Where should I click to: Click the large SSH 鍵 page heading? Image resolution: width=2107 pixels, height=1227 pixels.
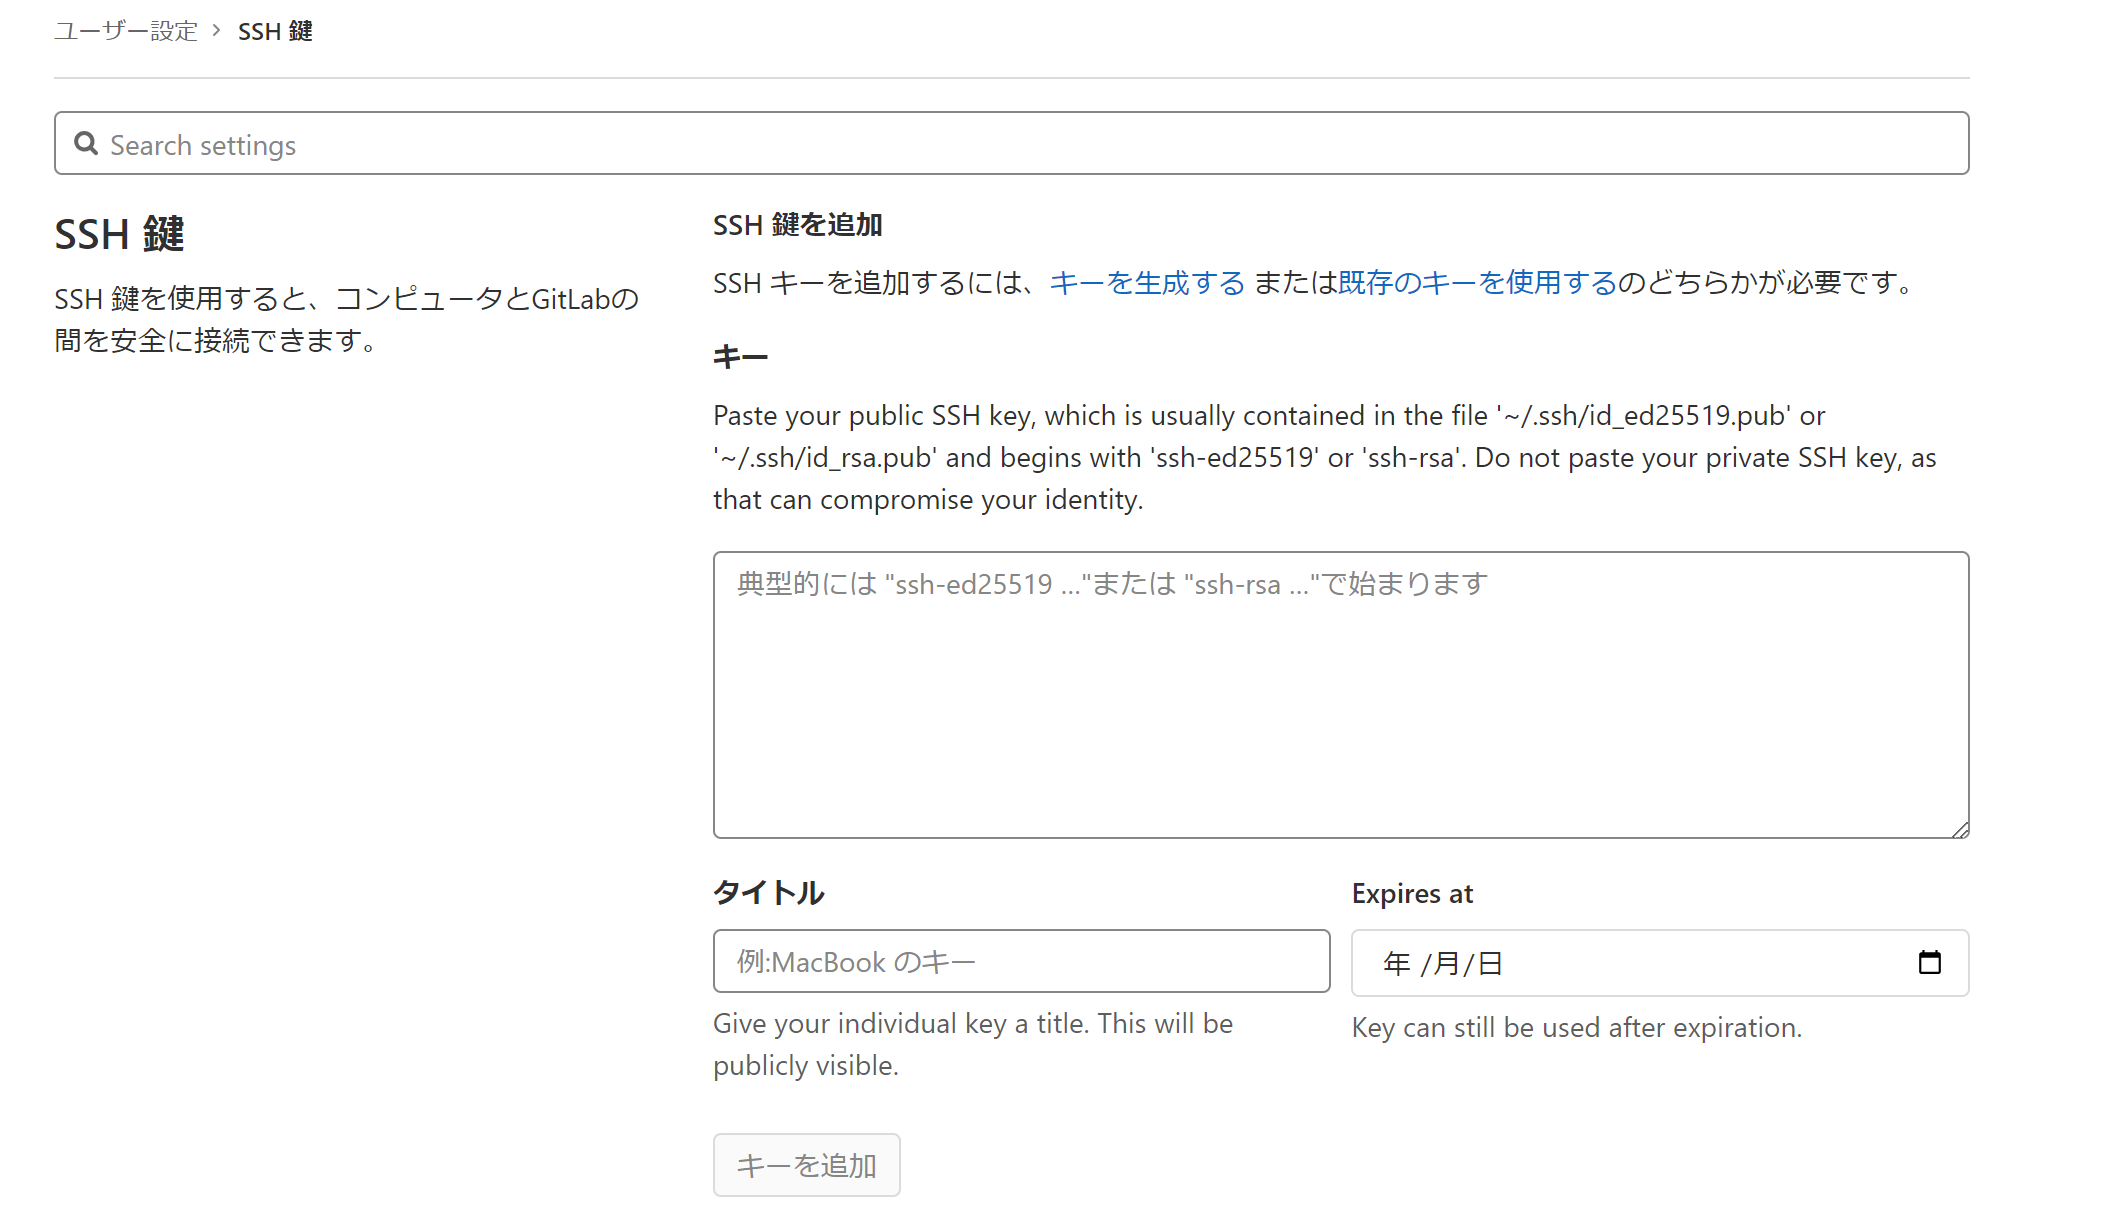(119, 235)
